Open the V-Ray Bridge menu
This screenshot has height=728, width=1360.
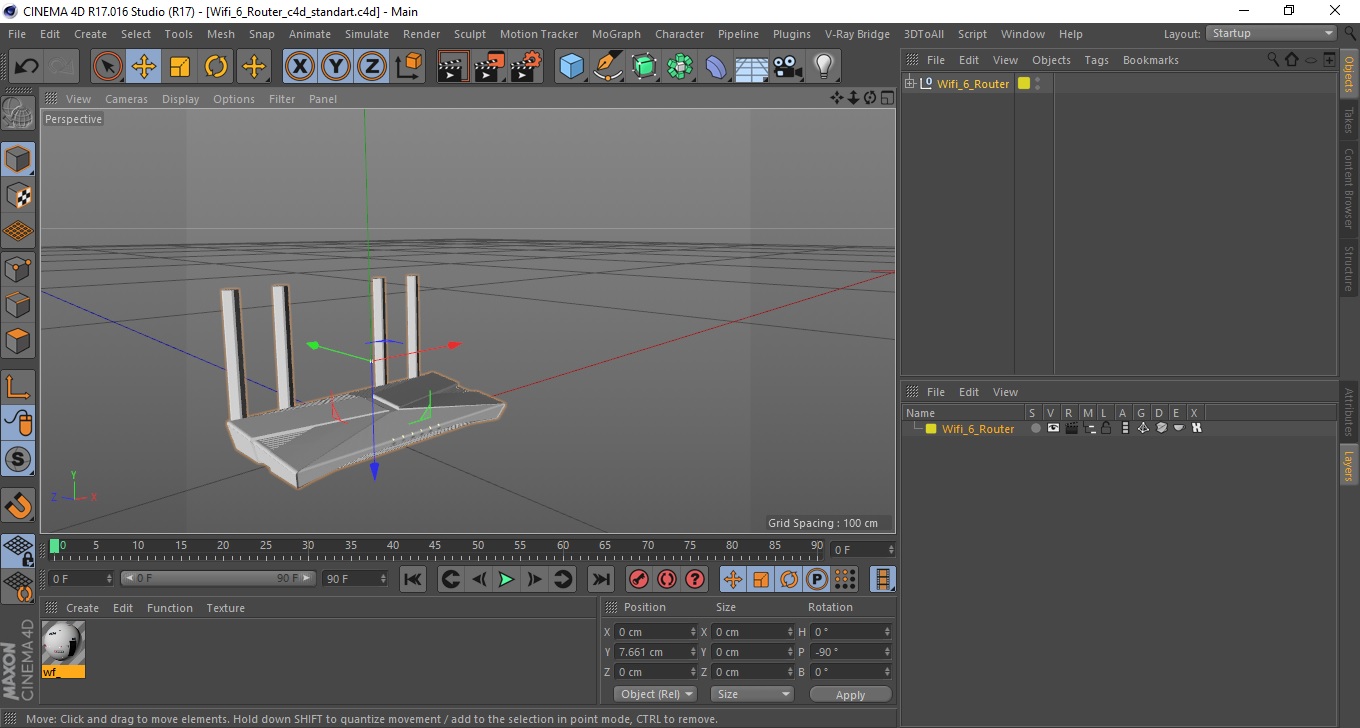pos(857,34)
